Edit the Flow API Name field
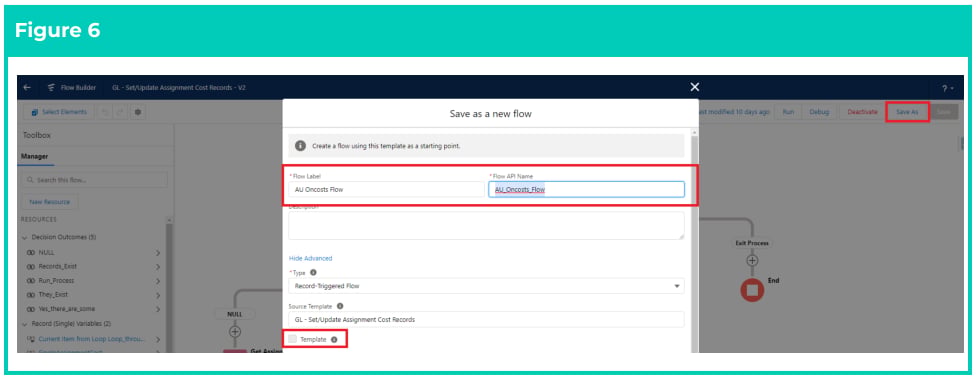 pyautogui.click(x=586, y=190)
